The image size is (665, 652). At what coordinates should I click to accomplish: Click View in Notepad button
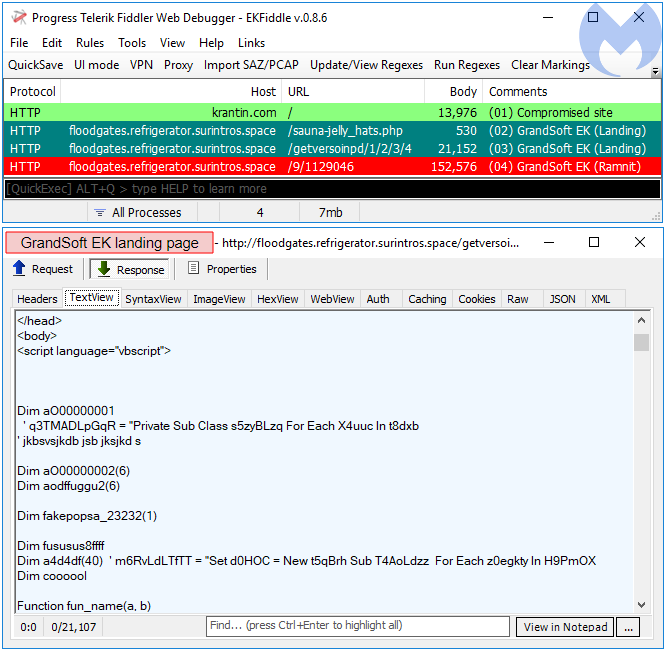tap(565, 627)
